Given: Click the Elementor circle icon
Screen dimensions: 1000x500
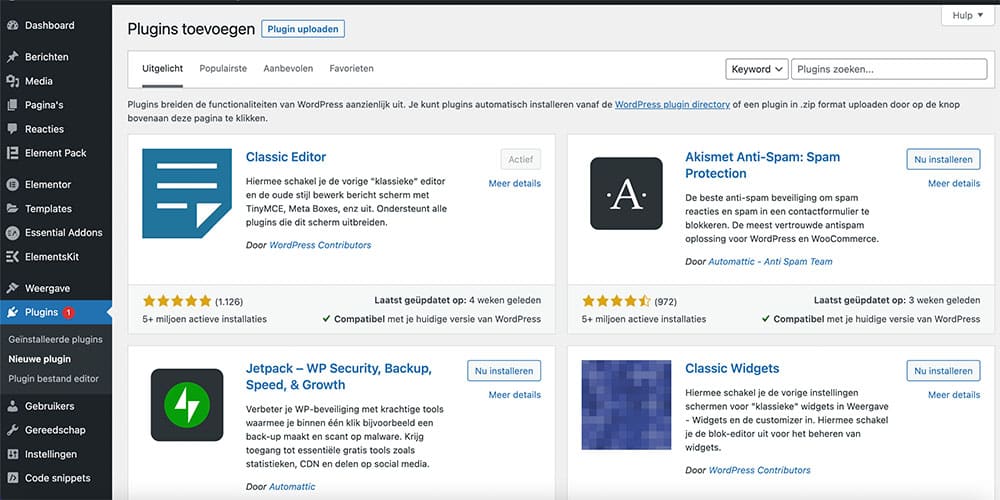Looking at the screenshot, I should coord(13,185).
